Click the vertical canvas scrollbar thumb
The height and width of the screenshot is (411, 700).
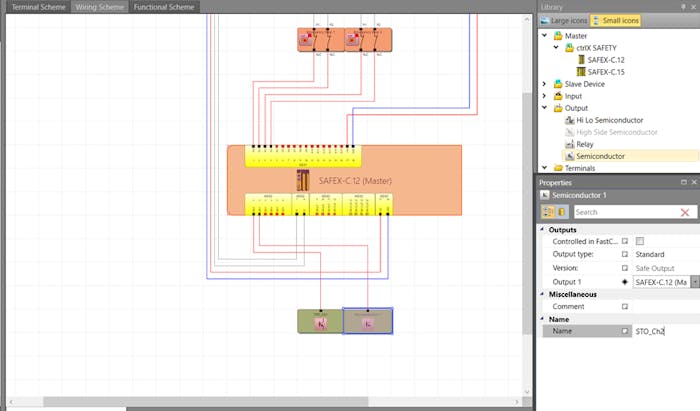[527, 213]
